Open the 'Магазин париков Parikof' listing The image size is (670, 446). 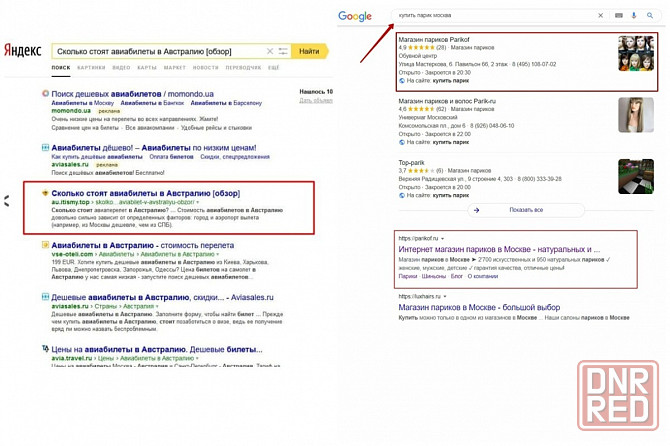point(434,39)
